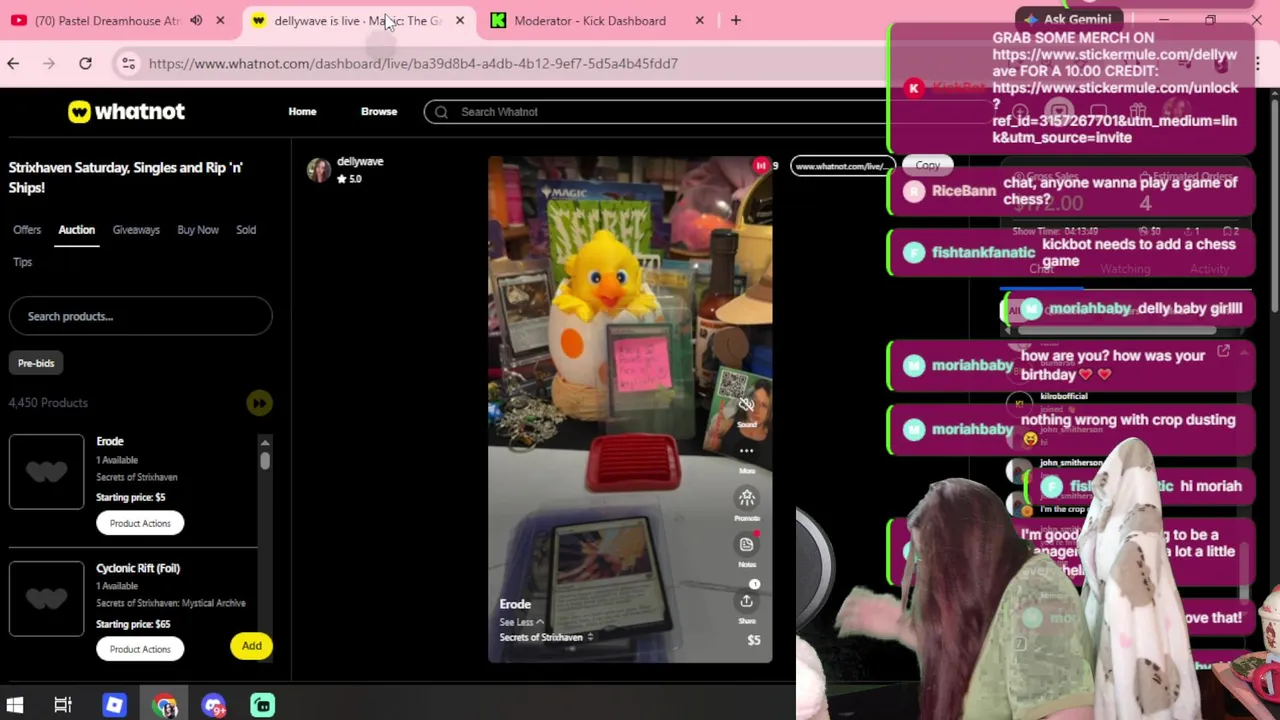1280x720 pixels.
Task: Select the Auction tab
Action: coord(76,230)
